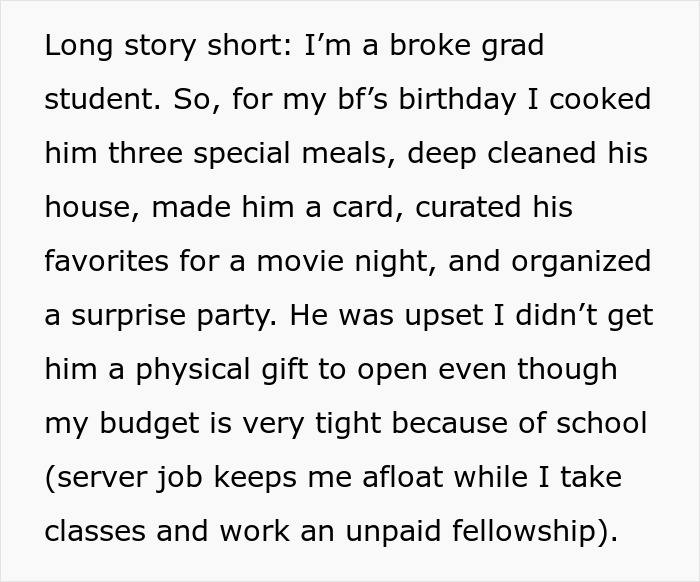Click the word "afloat"
The image size is (700, 582).
[414, 478]
